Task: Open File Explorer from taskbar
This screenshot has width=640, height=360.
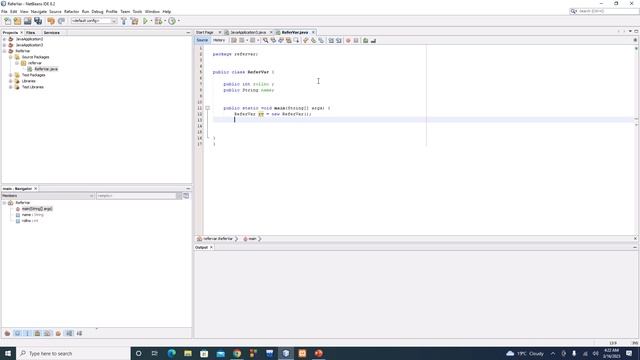Action: click(x=188, y=353)
